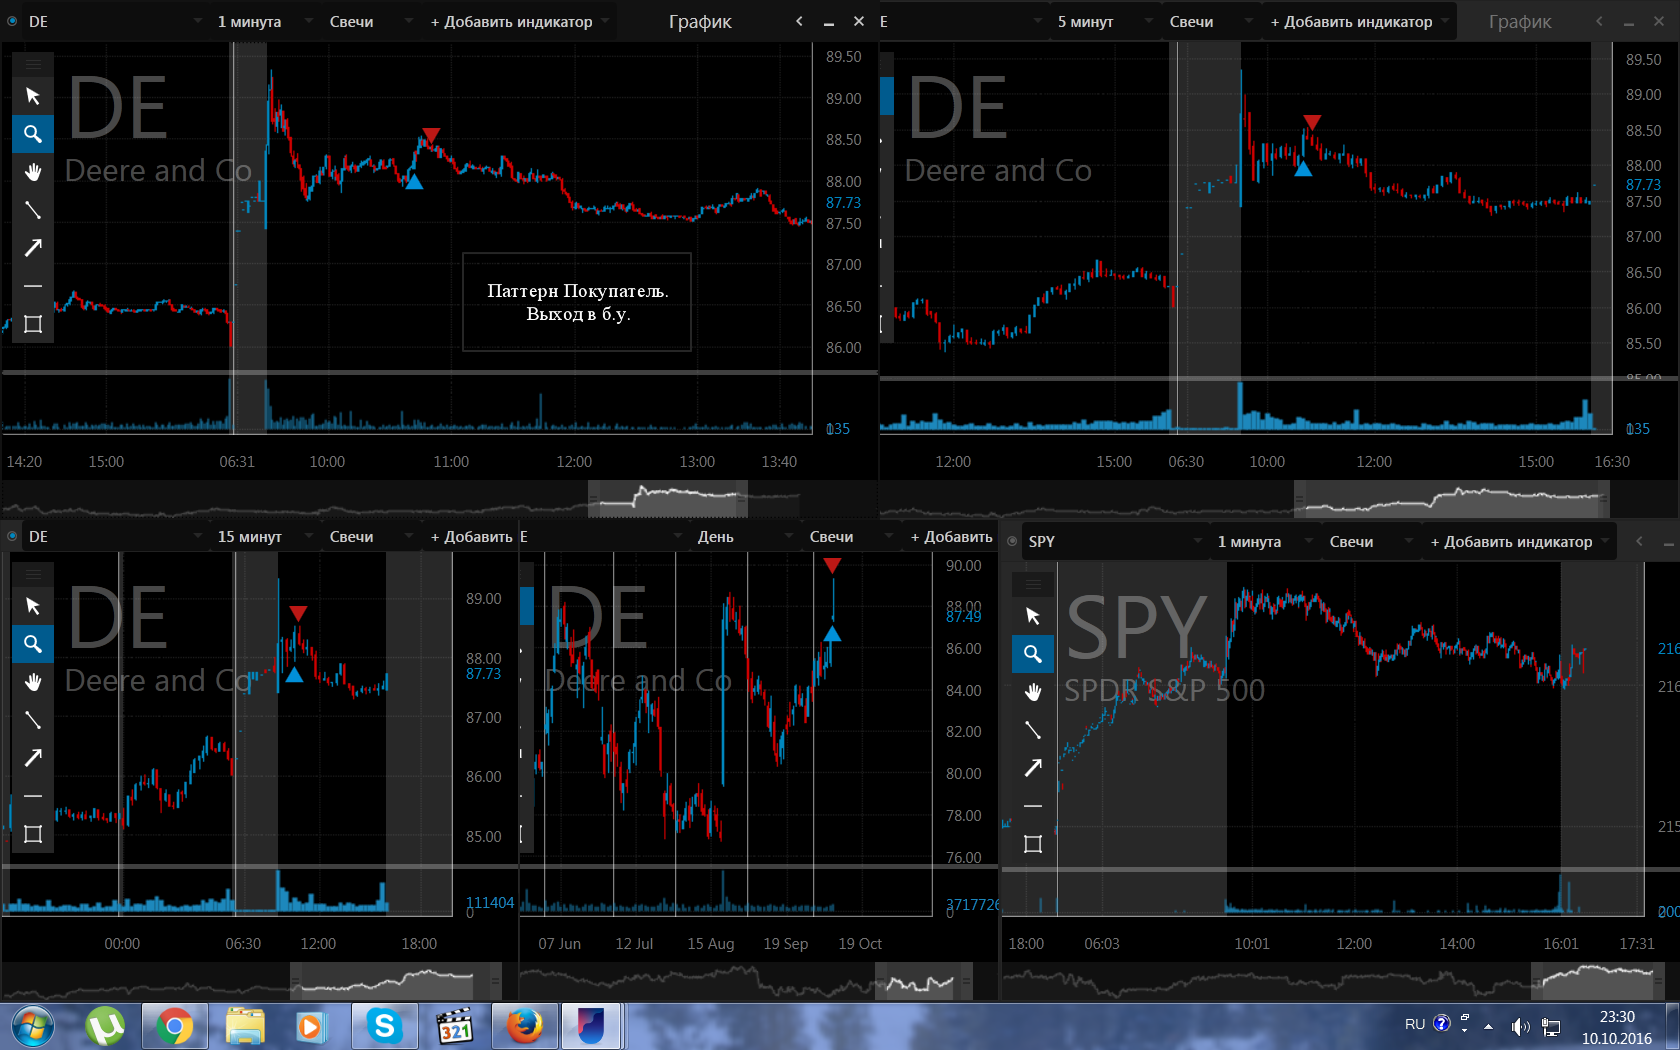Select the hand tool in 15-minute DE chart
This screenshot has height=1050, width=1680.
tap(33, 682)
